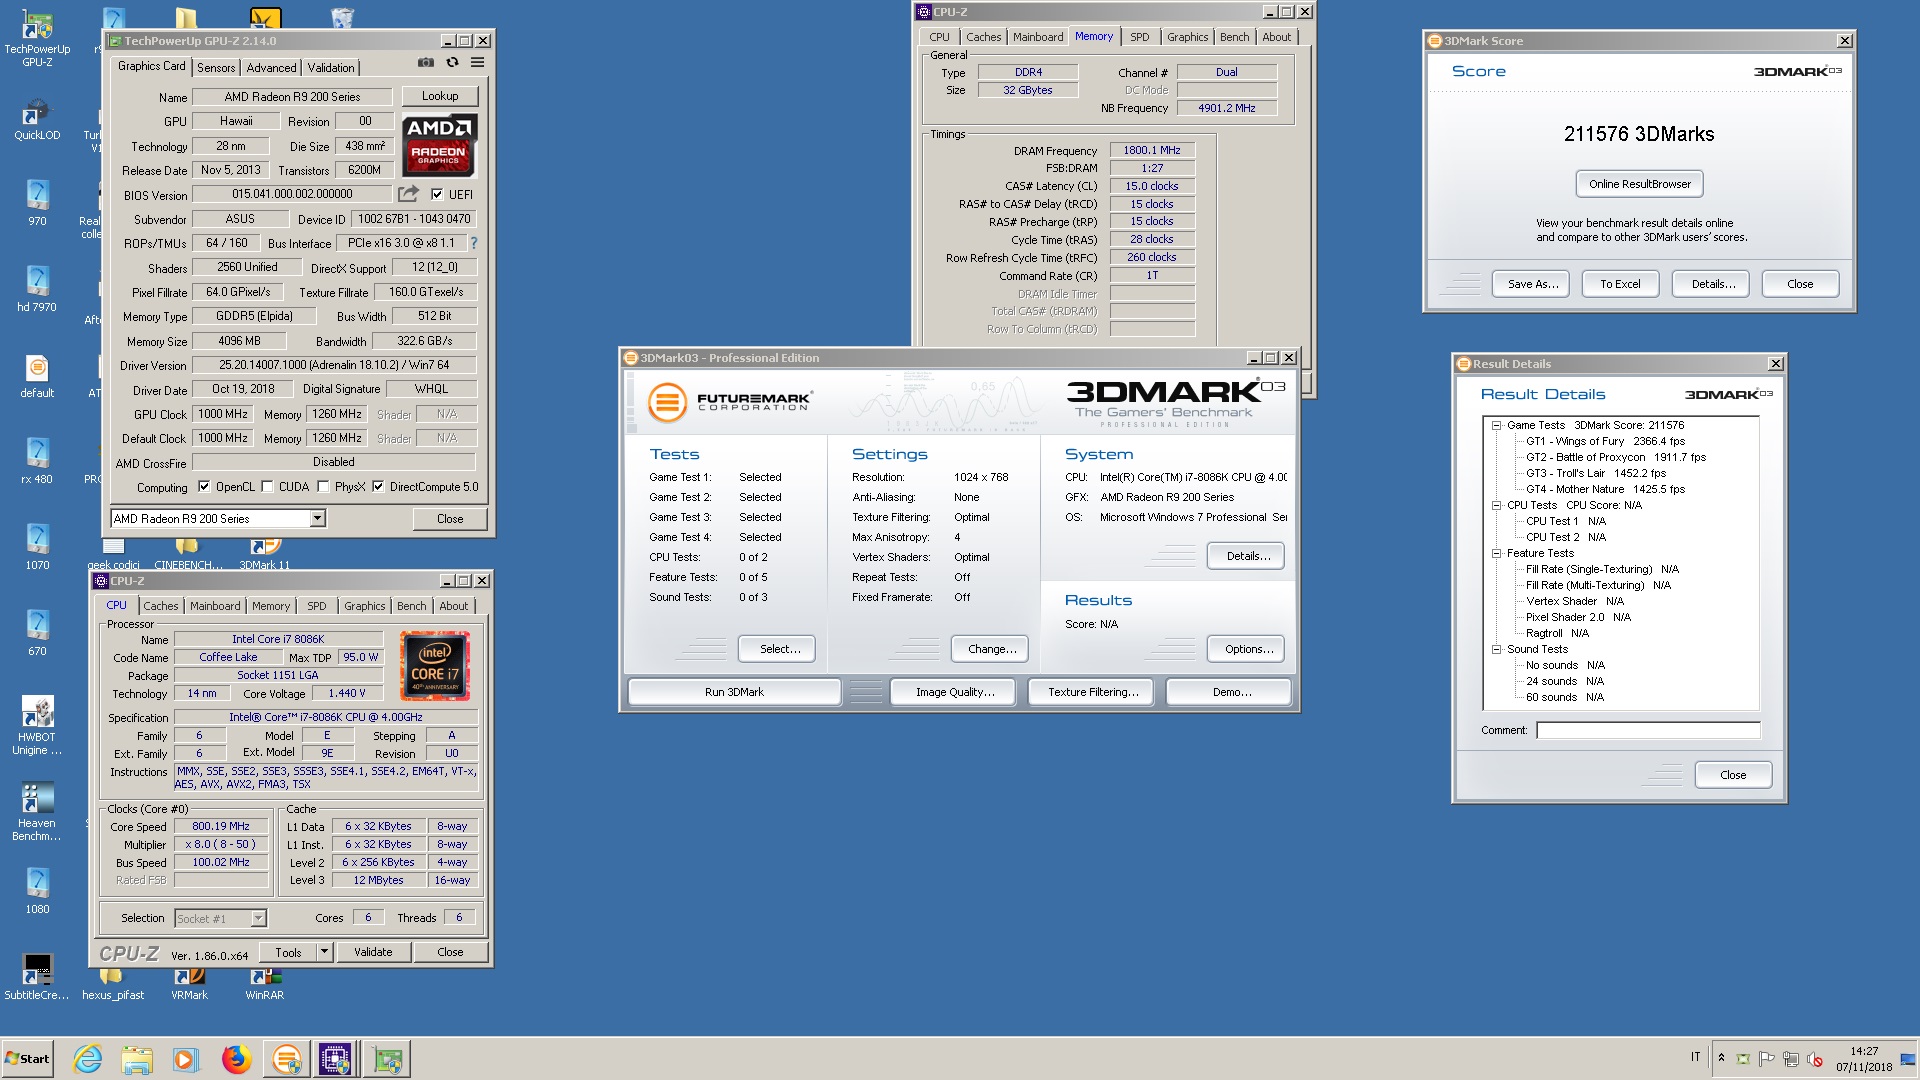Open the GPU-Z hamburger menu icon
The image size is (1920, 1080).
click(478, 62)
